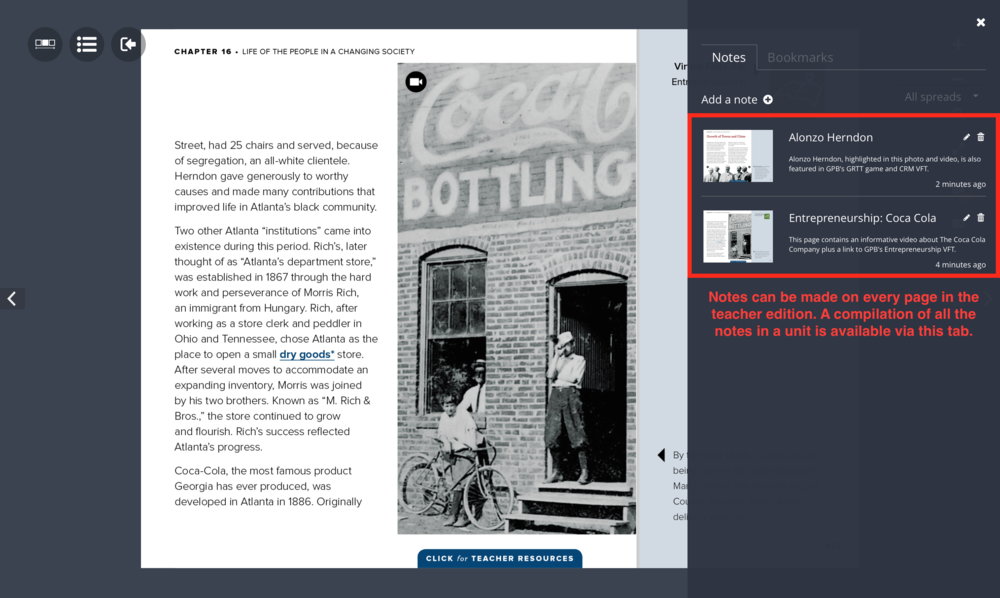Open the Entrepreneurship: Coca Cola note thumbnail
The height and width of the screenshot is (598, 1000).
(738, 237)
